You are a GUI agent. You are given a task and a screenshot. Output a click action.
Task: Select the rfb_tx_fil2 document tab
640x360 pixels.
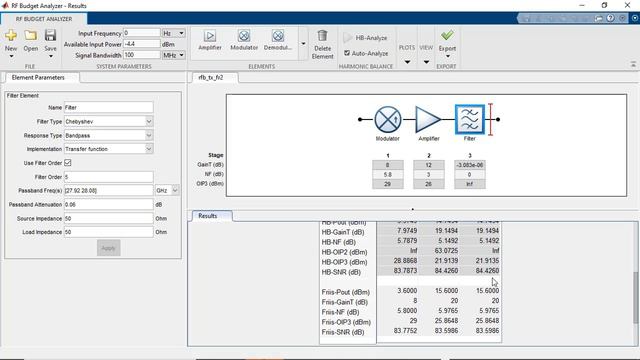[211, 78]
